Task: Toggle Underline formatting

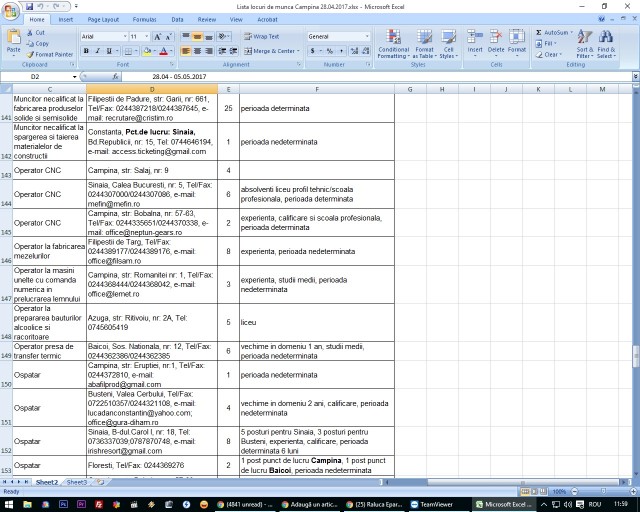Action: coord(109,51)
